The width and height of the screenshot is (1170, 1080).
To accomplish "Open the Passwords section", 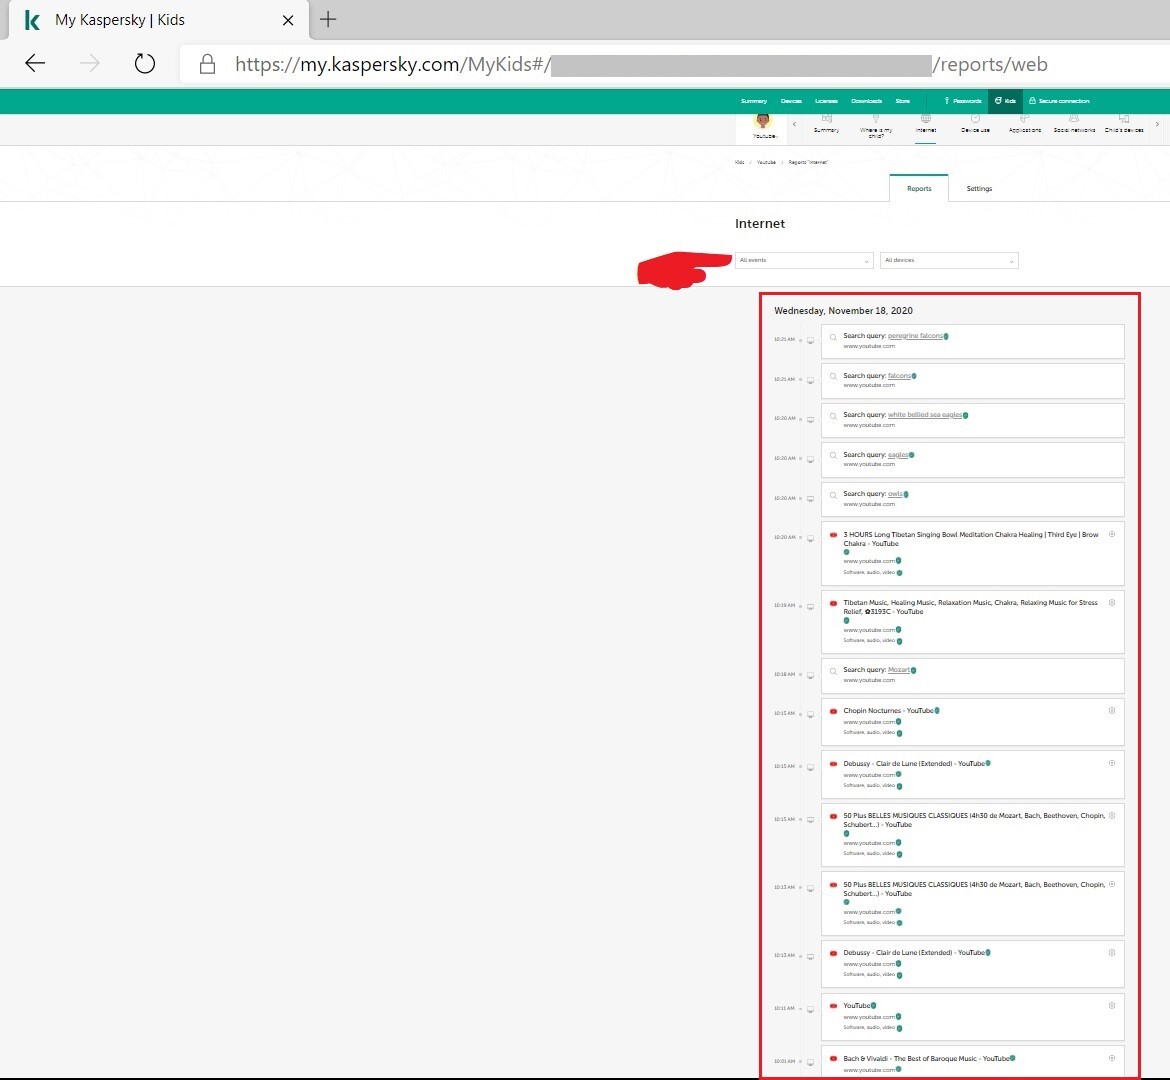I will [x=963, y=101].
